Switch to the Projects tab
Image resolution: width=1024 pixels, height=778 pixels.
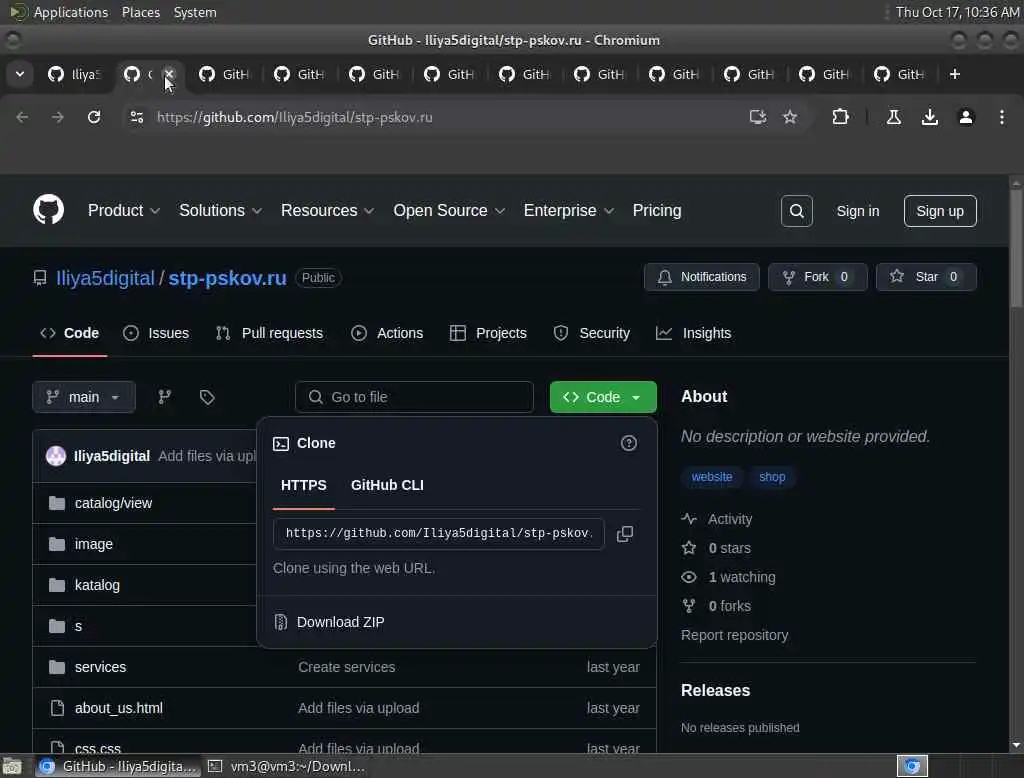tap(488, 333)
